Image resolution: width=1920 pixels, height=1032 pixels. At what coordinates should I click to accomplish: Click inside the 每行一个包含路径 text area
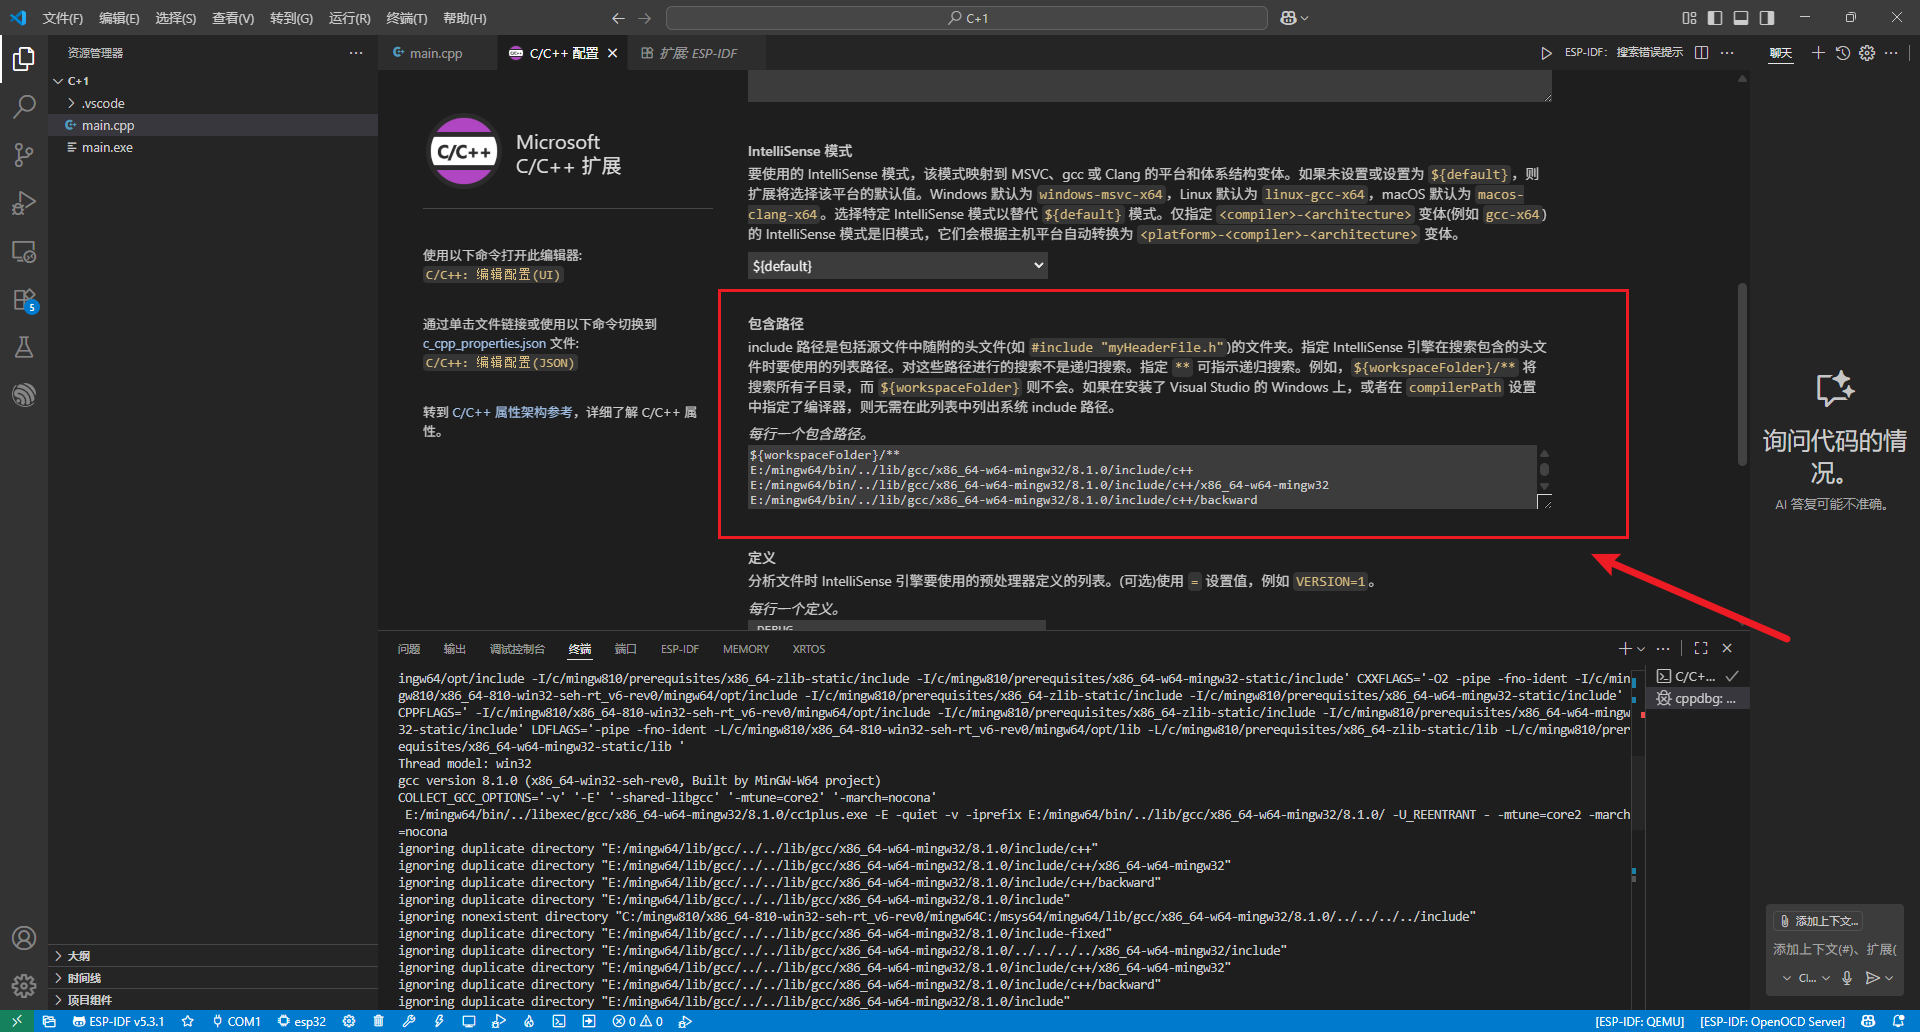point(1140,477)
